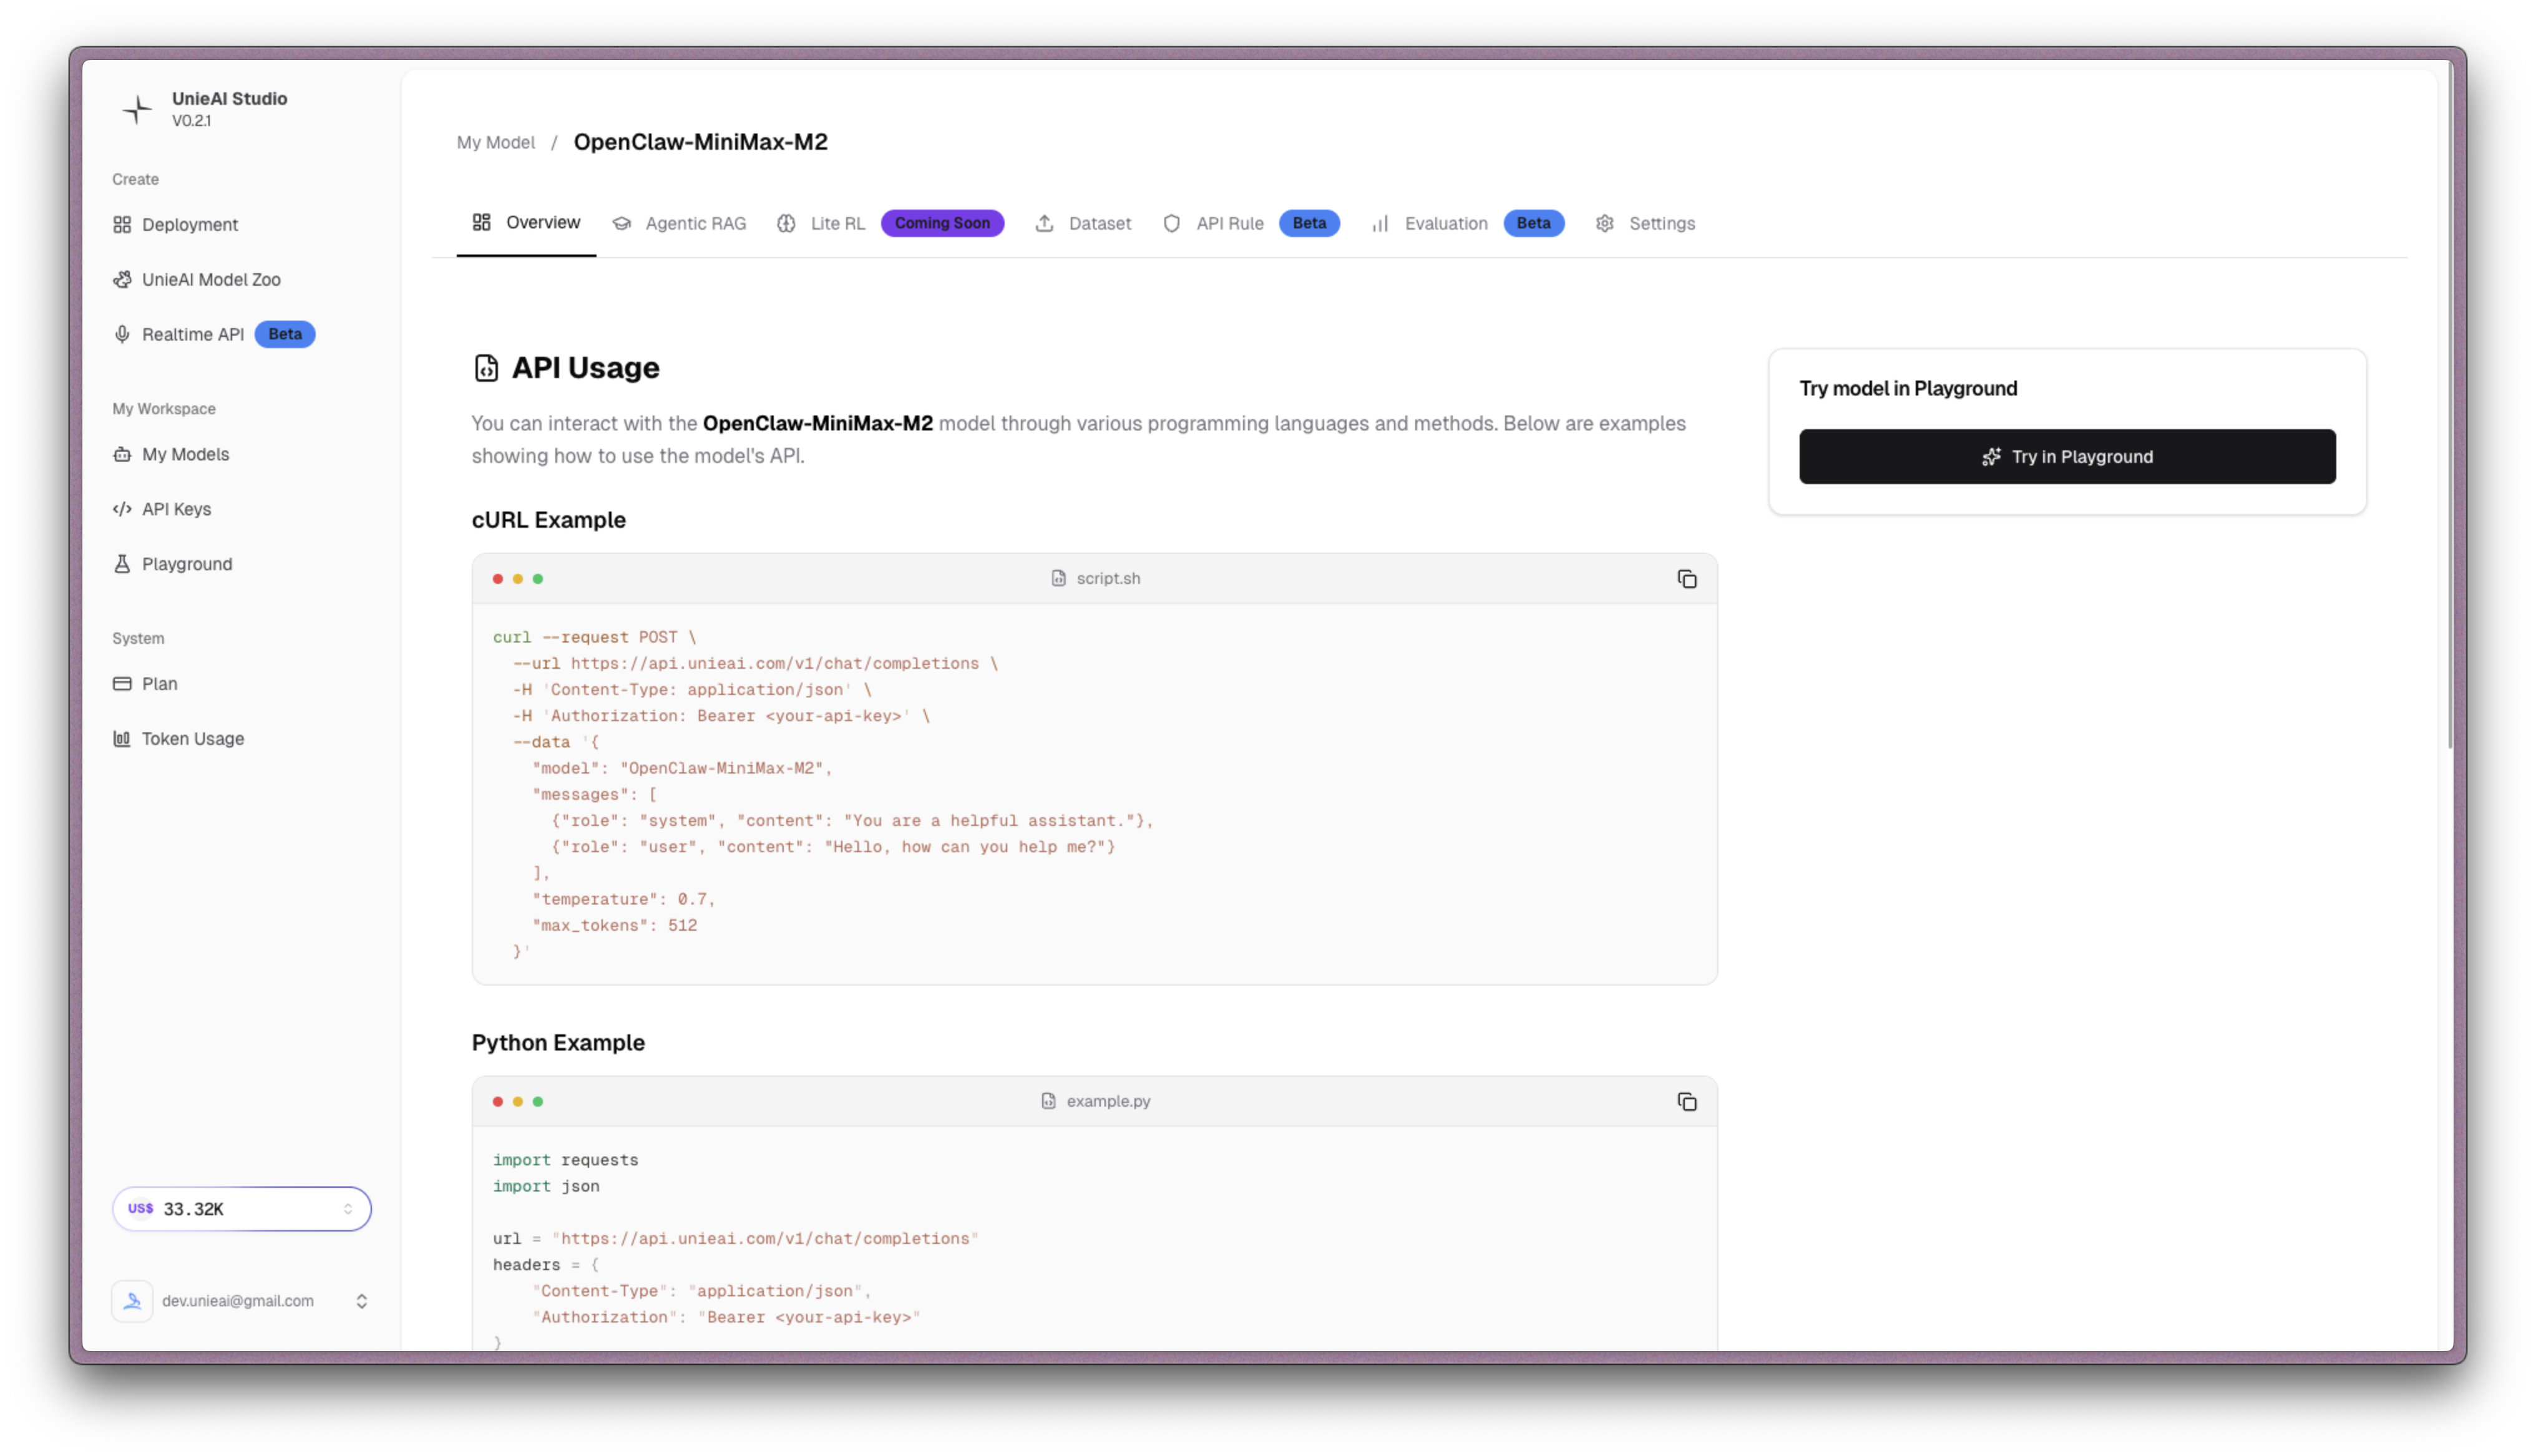The image size is (2536, 1456).
Task: Open Token Usage statistics
Action: [x=192, y=738]
